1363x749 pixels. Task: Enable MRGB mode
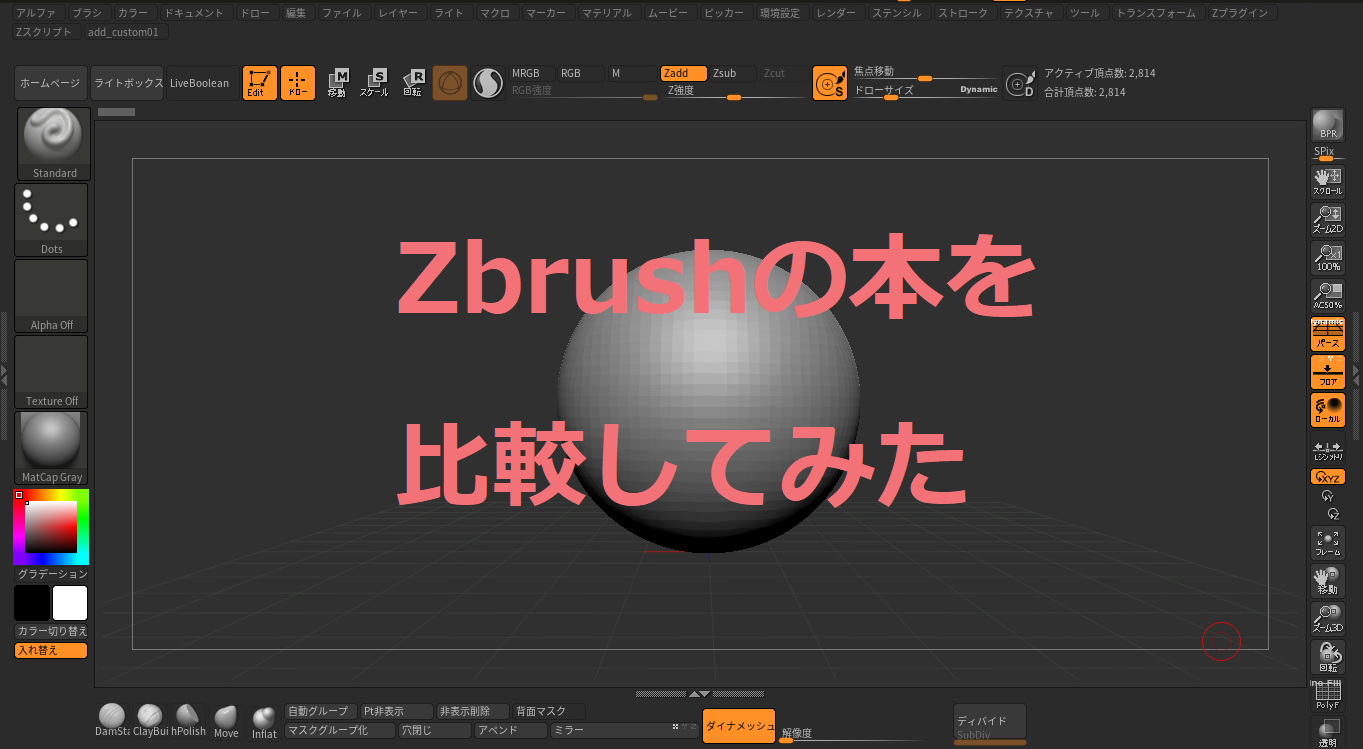[531, 73]
